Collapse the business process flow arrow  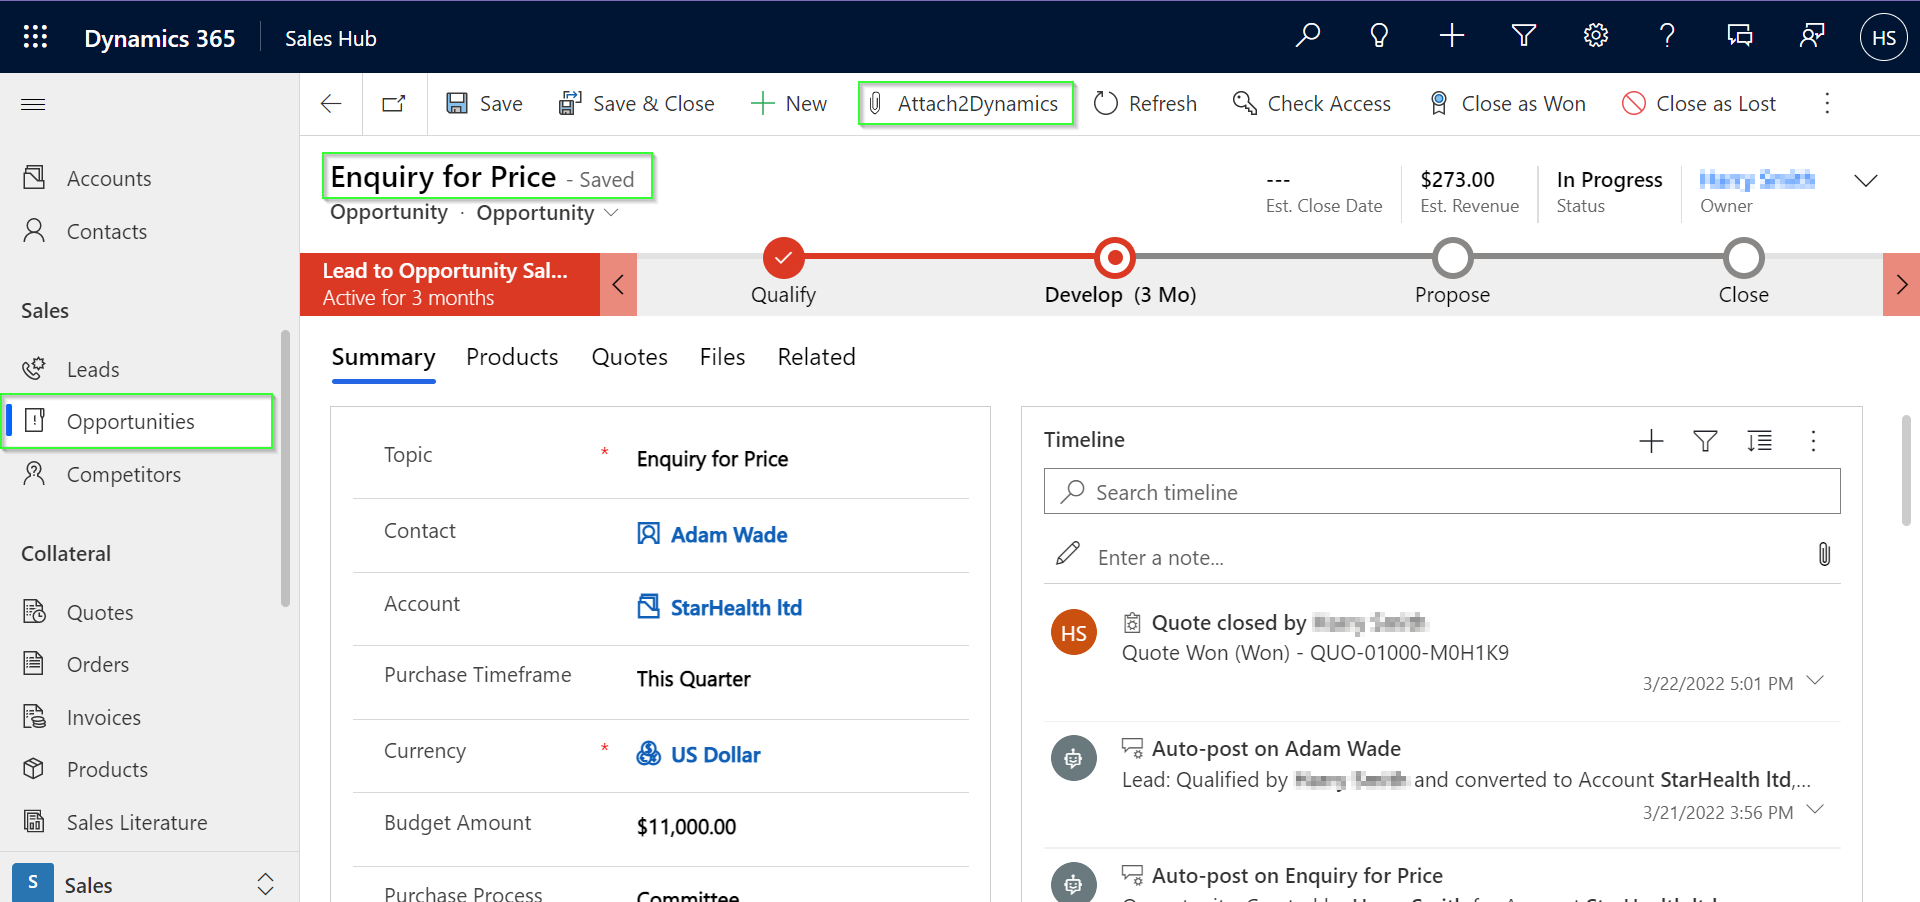[x=618, y=285]
